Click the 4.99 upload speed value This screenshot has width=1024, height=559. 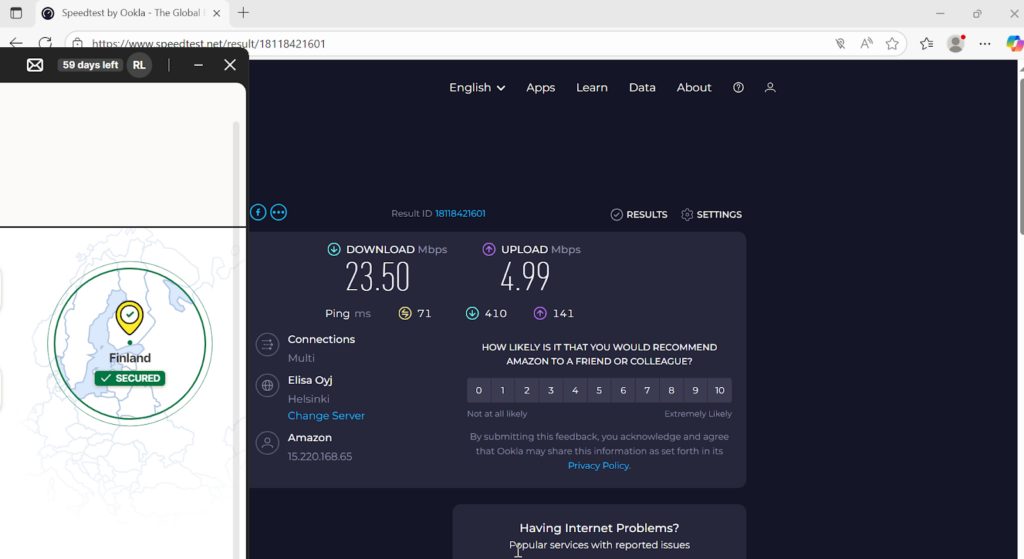[525, 277]
